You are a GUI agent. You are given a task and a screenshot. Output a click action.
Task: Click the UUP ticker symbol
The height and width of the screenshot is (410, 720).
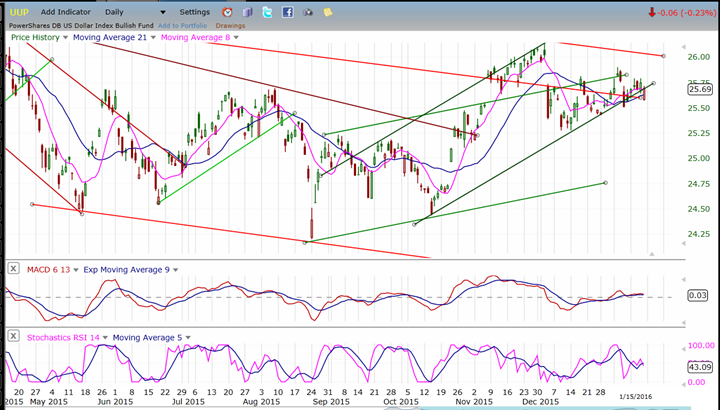pyautogui.click(x=19, y=12)
